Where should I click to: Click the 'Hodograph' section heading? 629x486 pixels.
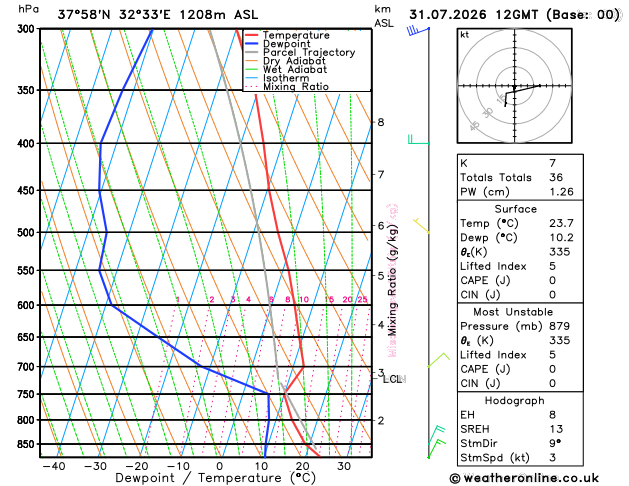pyautogui.click(x=515, y=401)
